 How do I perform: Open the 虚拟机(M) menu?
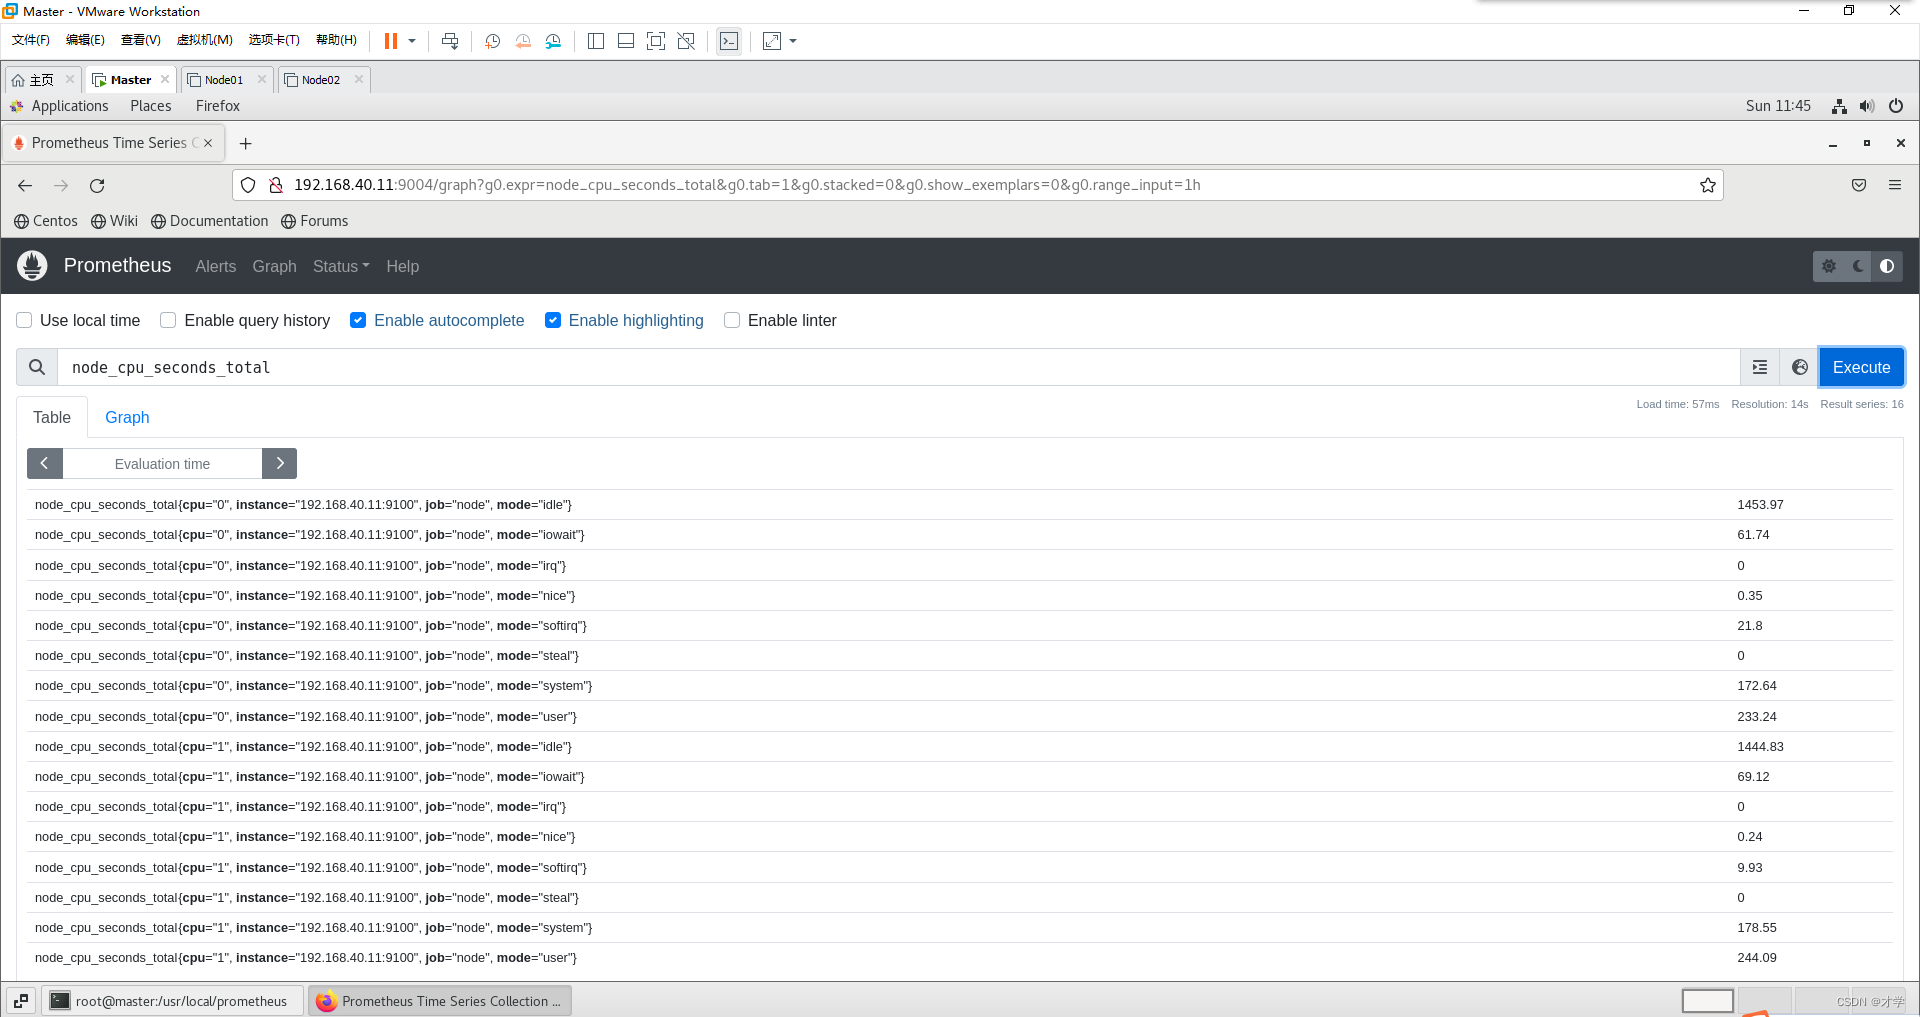(x=205, y=40)
